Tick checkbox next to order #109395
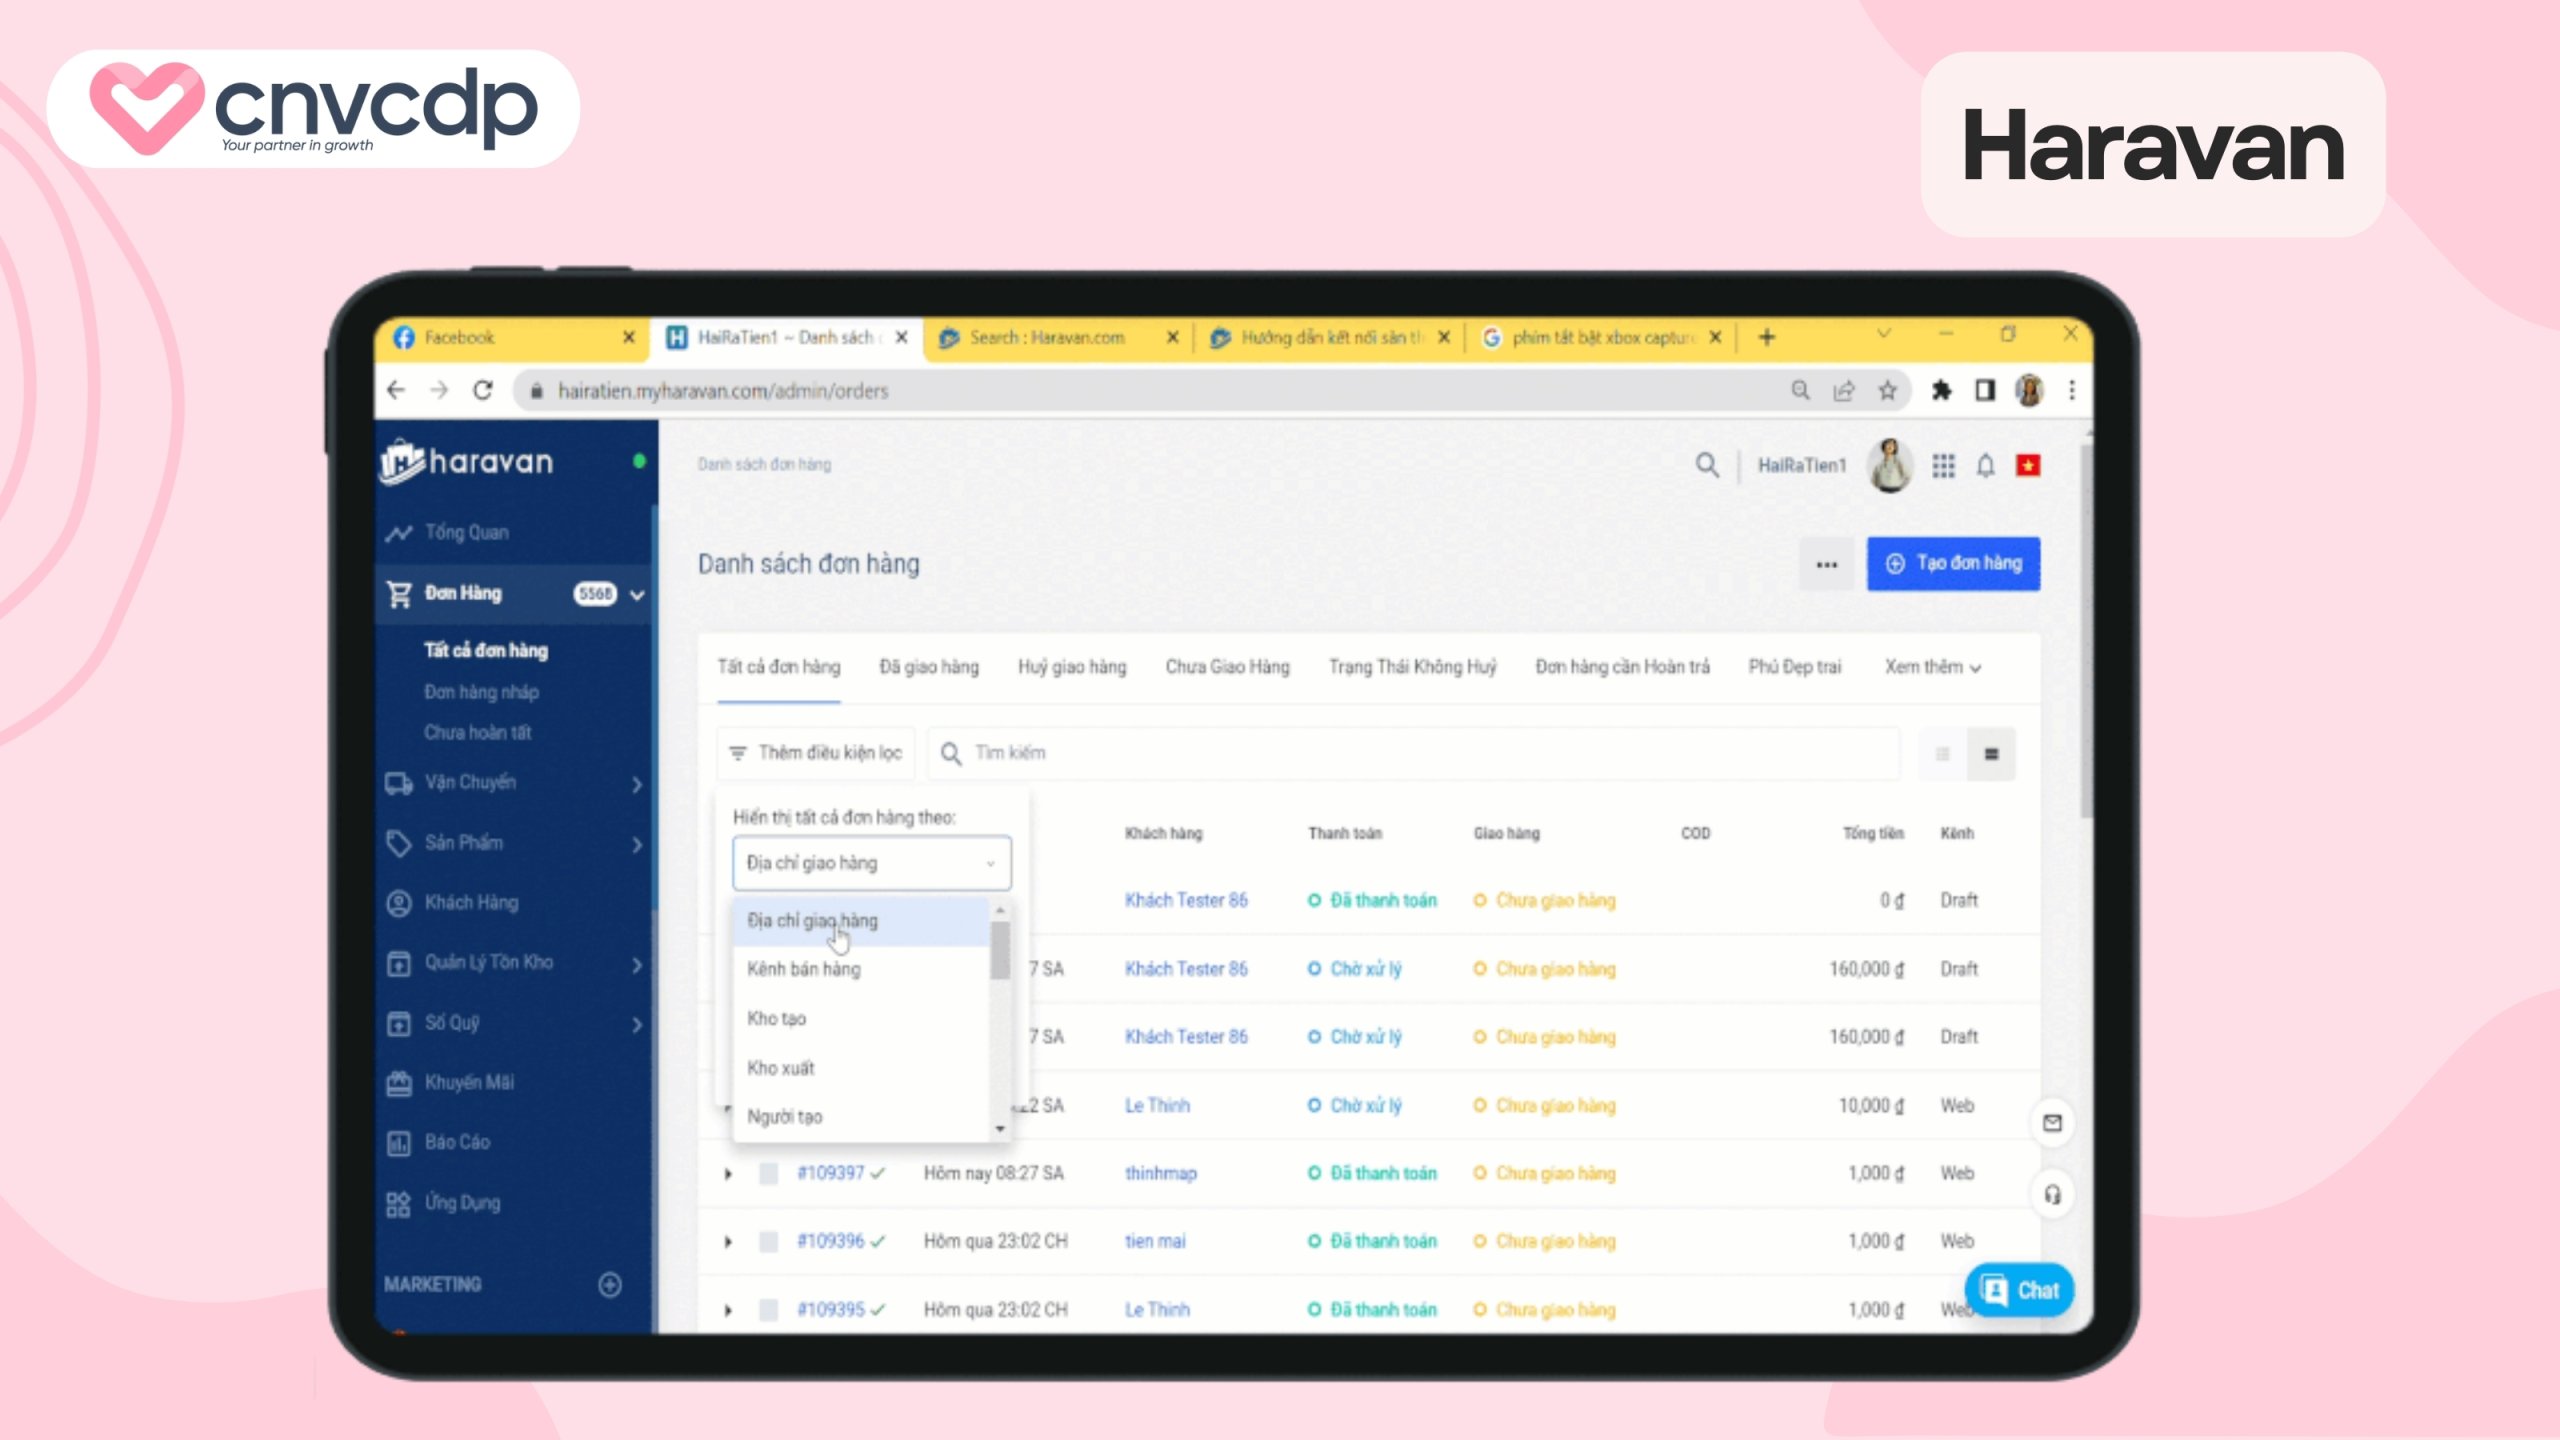Viewport: 2560px width, 1440px height. 769,1310
